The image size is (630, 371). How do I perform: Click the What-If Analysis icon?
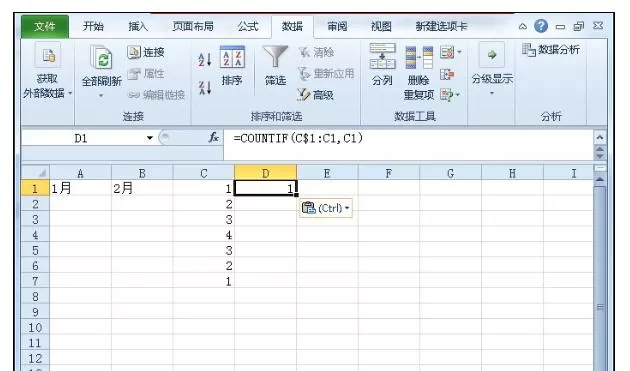[x=447, y=95]
